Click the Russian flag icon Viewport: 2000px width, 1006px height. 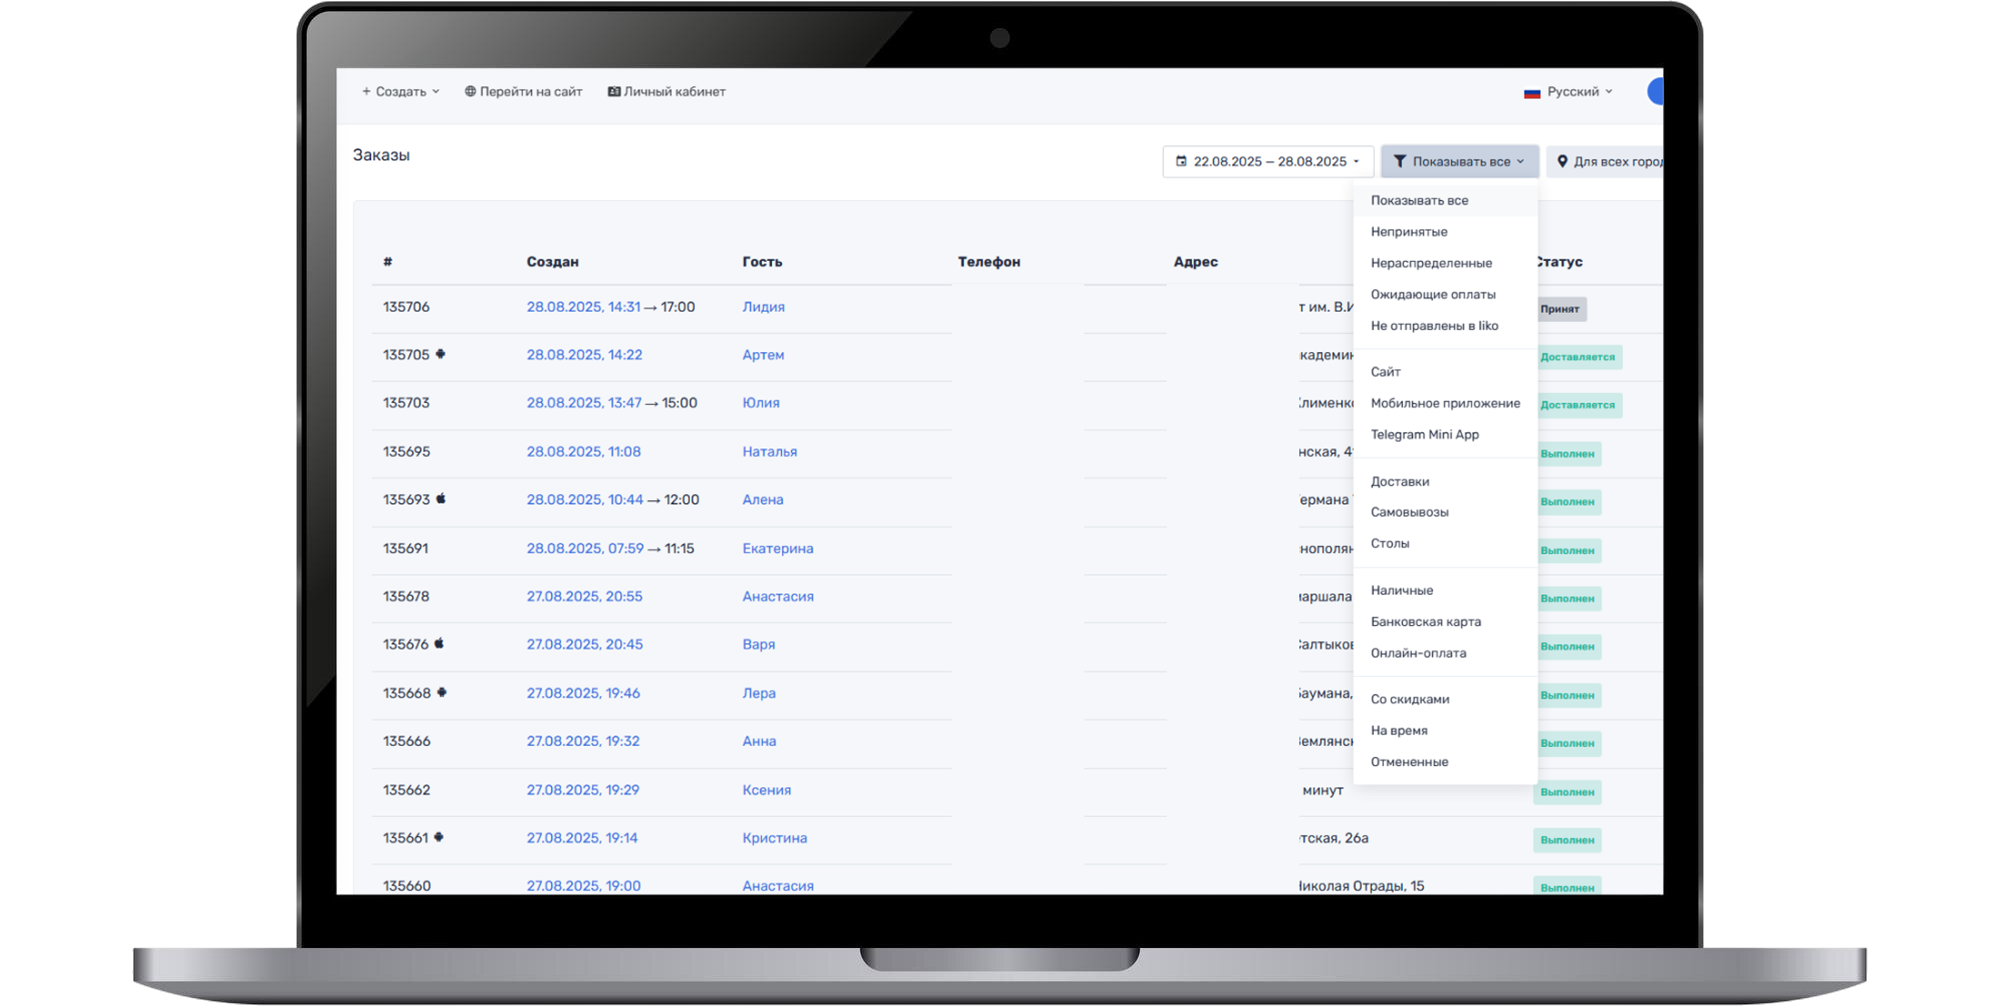[x=1531, y=93]
